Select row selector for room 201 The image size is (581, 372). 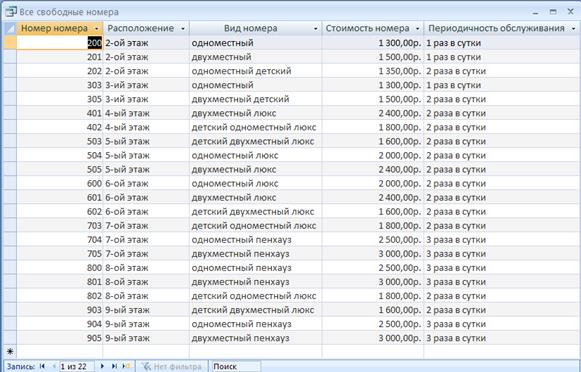pyautogui.click(x=10, y=57)
